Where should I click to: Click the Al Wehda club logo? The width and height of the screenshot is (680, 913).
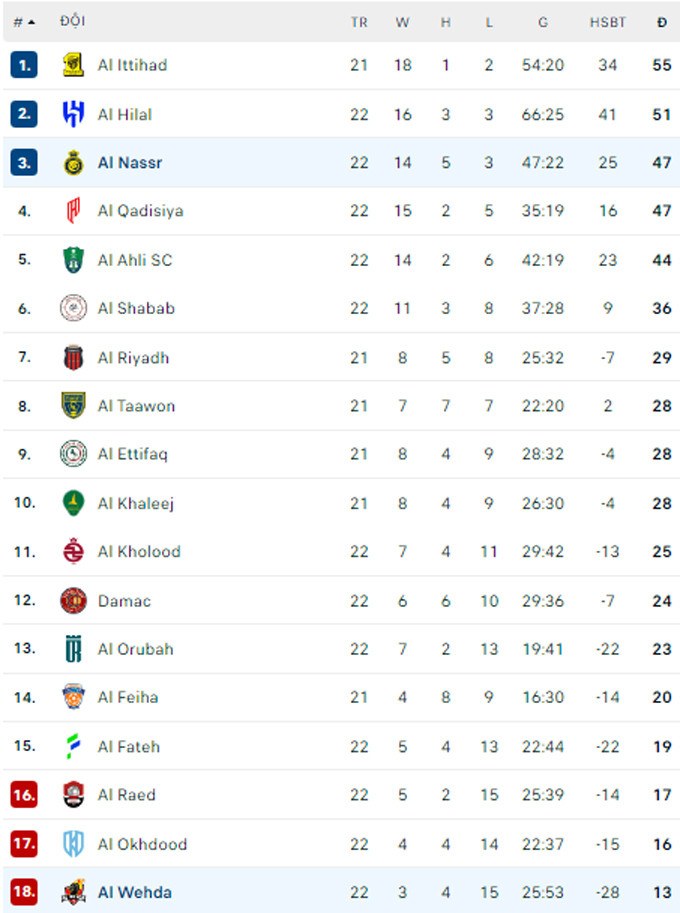click(73, 892)
